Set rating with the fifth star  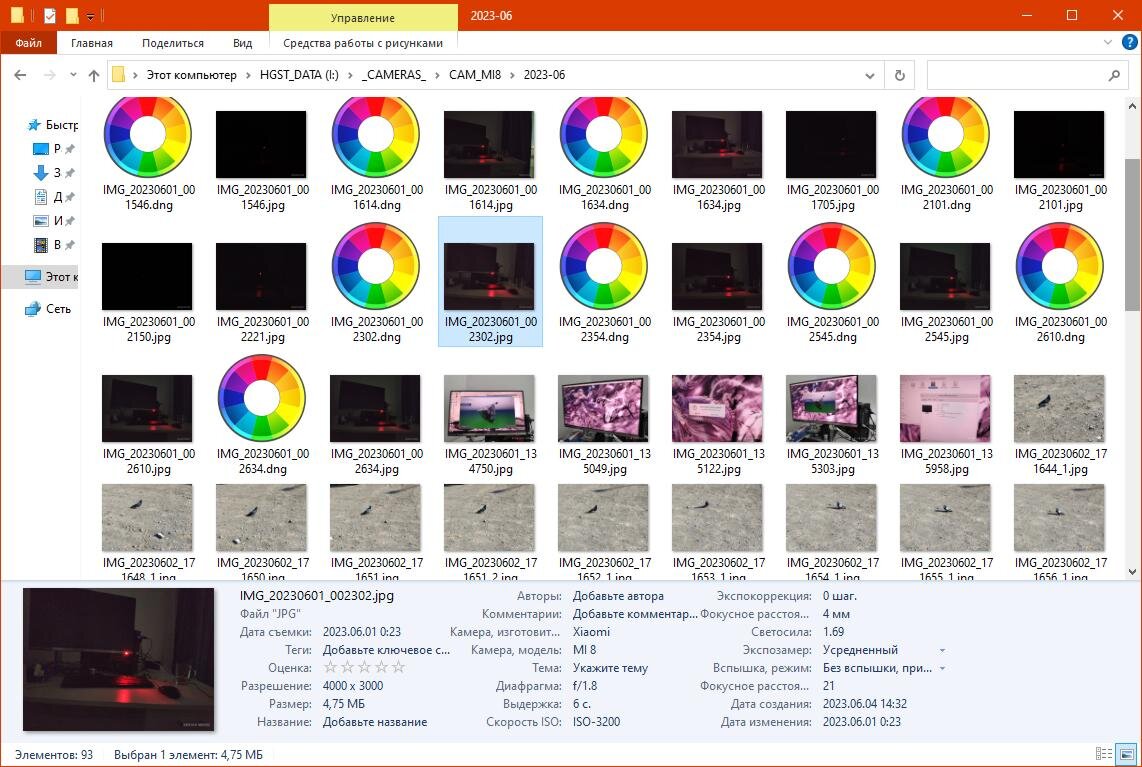point(398,667)
